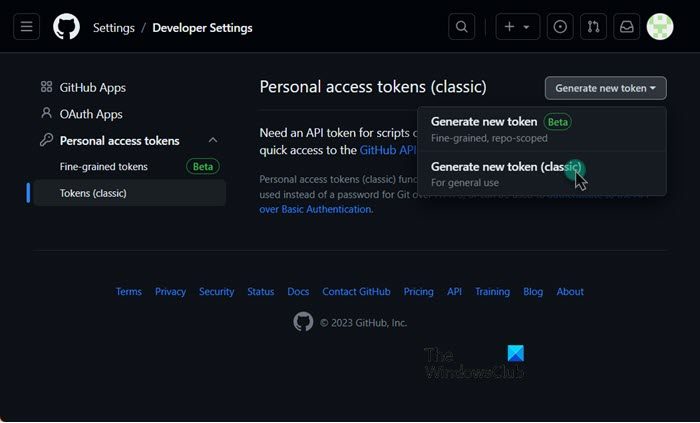Viewport: 700px width, 423px height.
Task: Open OAuth Apps in sidebar
Action: click(x=90, y=114)
